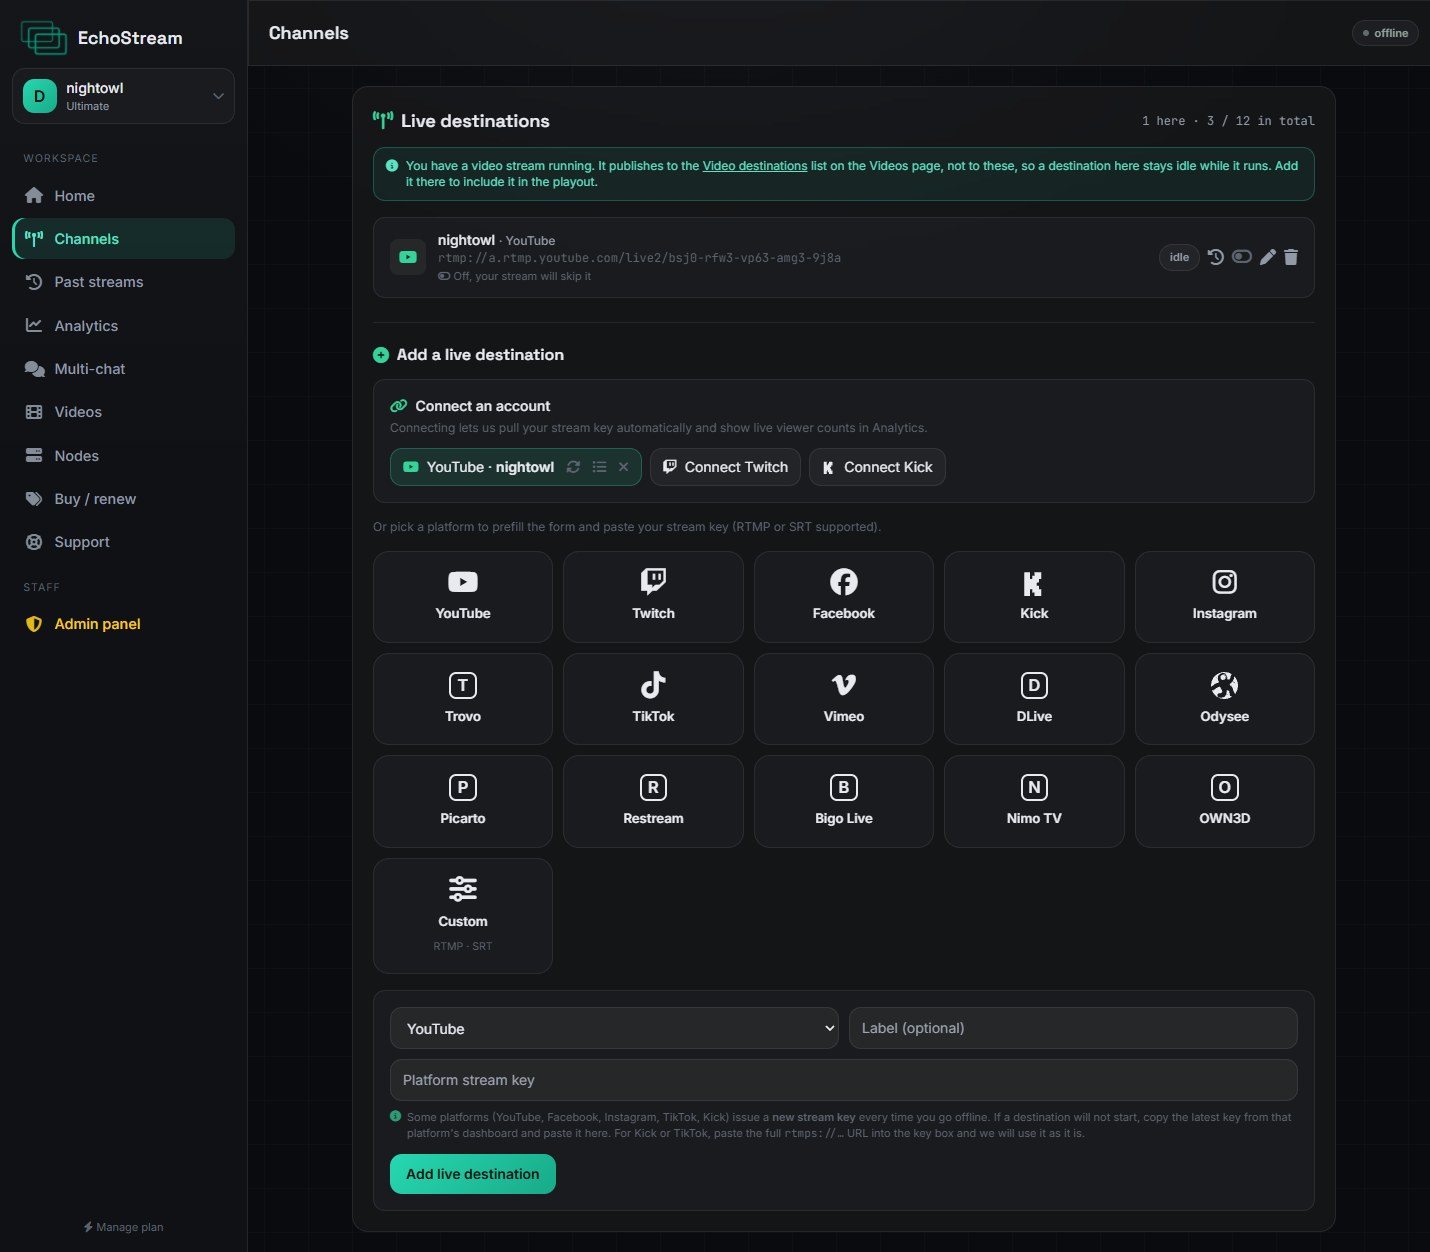Image resolution: width=1430 pixels, height=1252 pixels.
Task: Pick the Restream platform tile
Action: click(653, 801)
